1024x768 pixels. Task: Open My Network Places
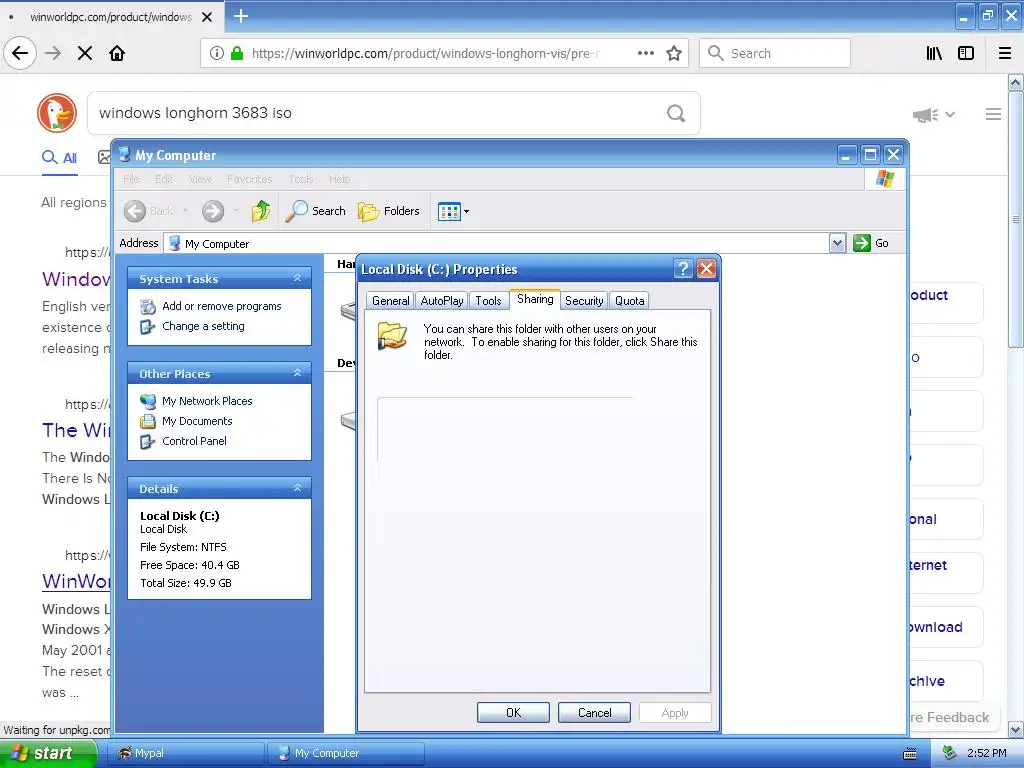(x=207, y=401)
